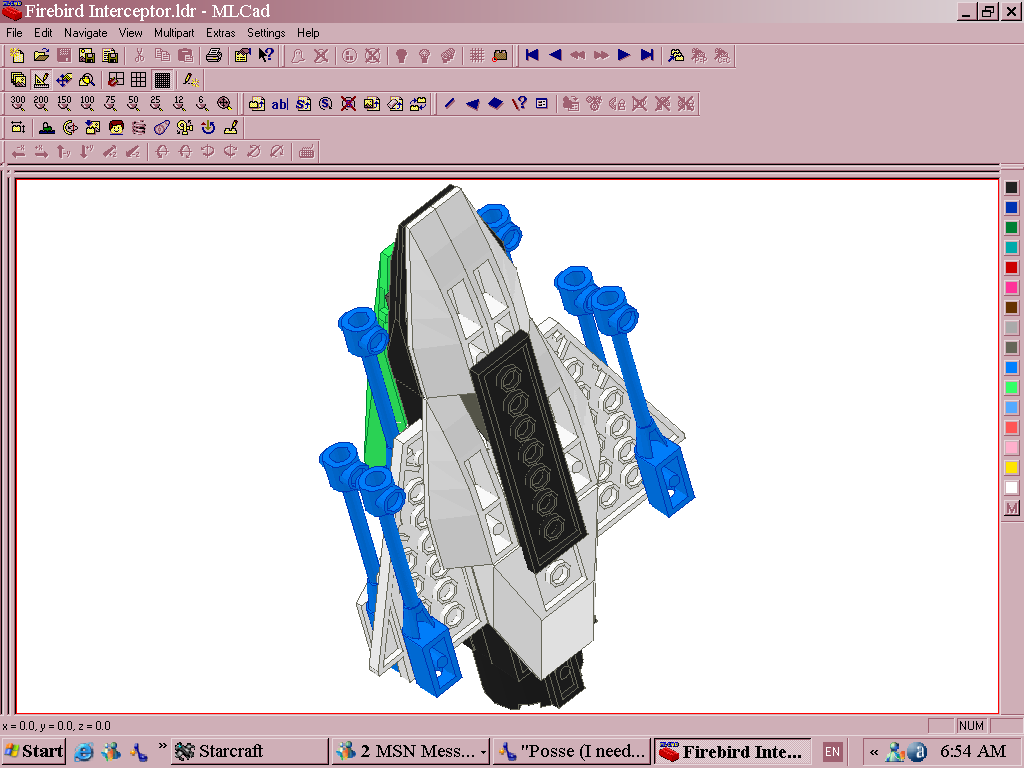Pick the red color swatch
1024x768 pixels.
[x=1012, y=268]
